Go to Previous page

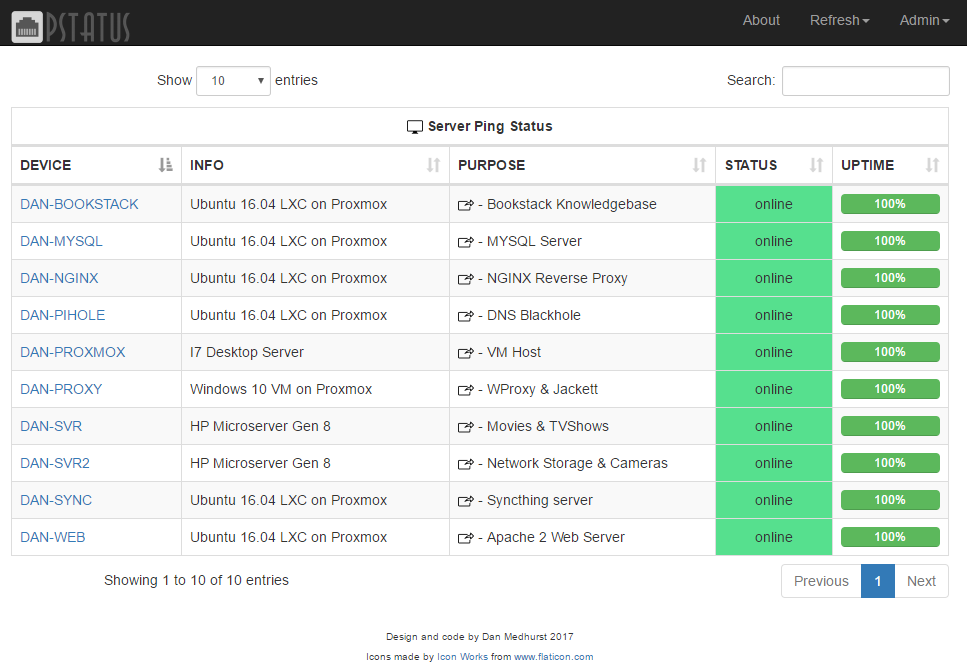click(821, 581)
